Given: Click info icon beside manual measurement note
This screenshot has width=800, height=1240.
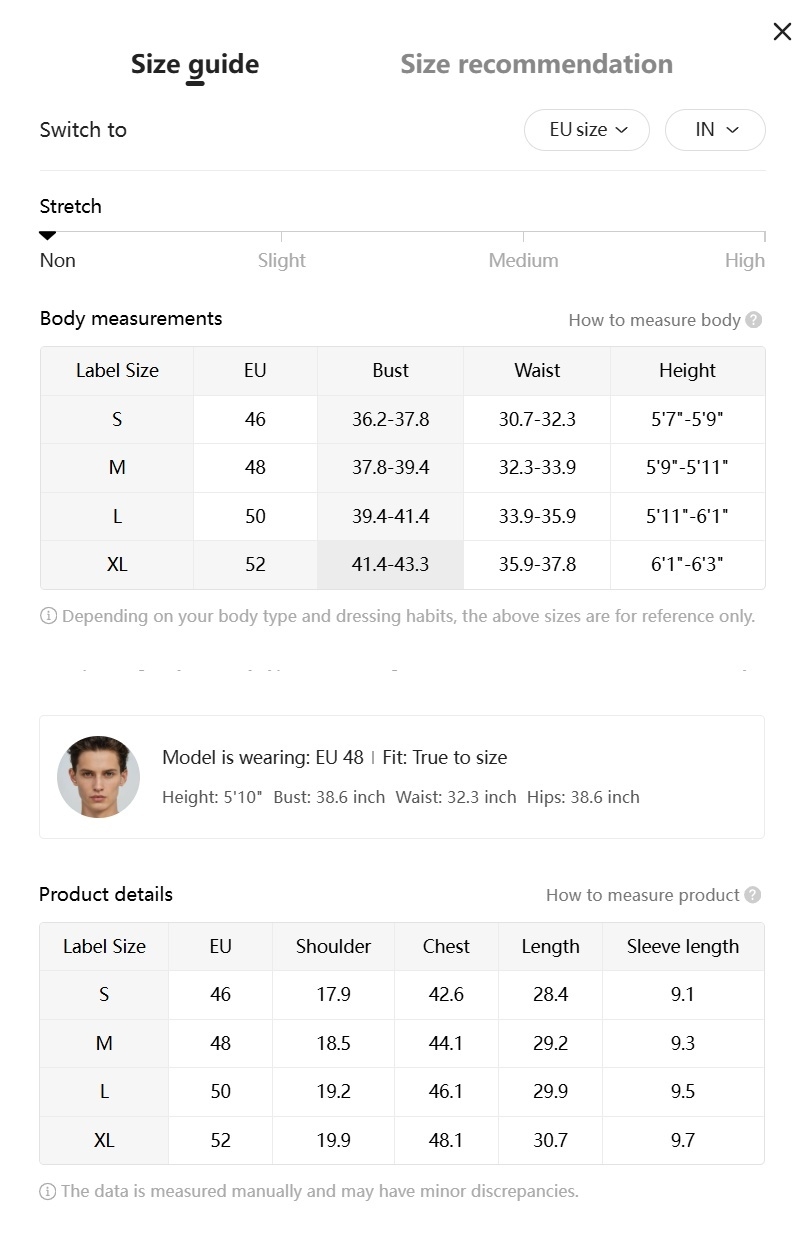Looking at the screenshot, I should [47, 1191].
